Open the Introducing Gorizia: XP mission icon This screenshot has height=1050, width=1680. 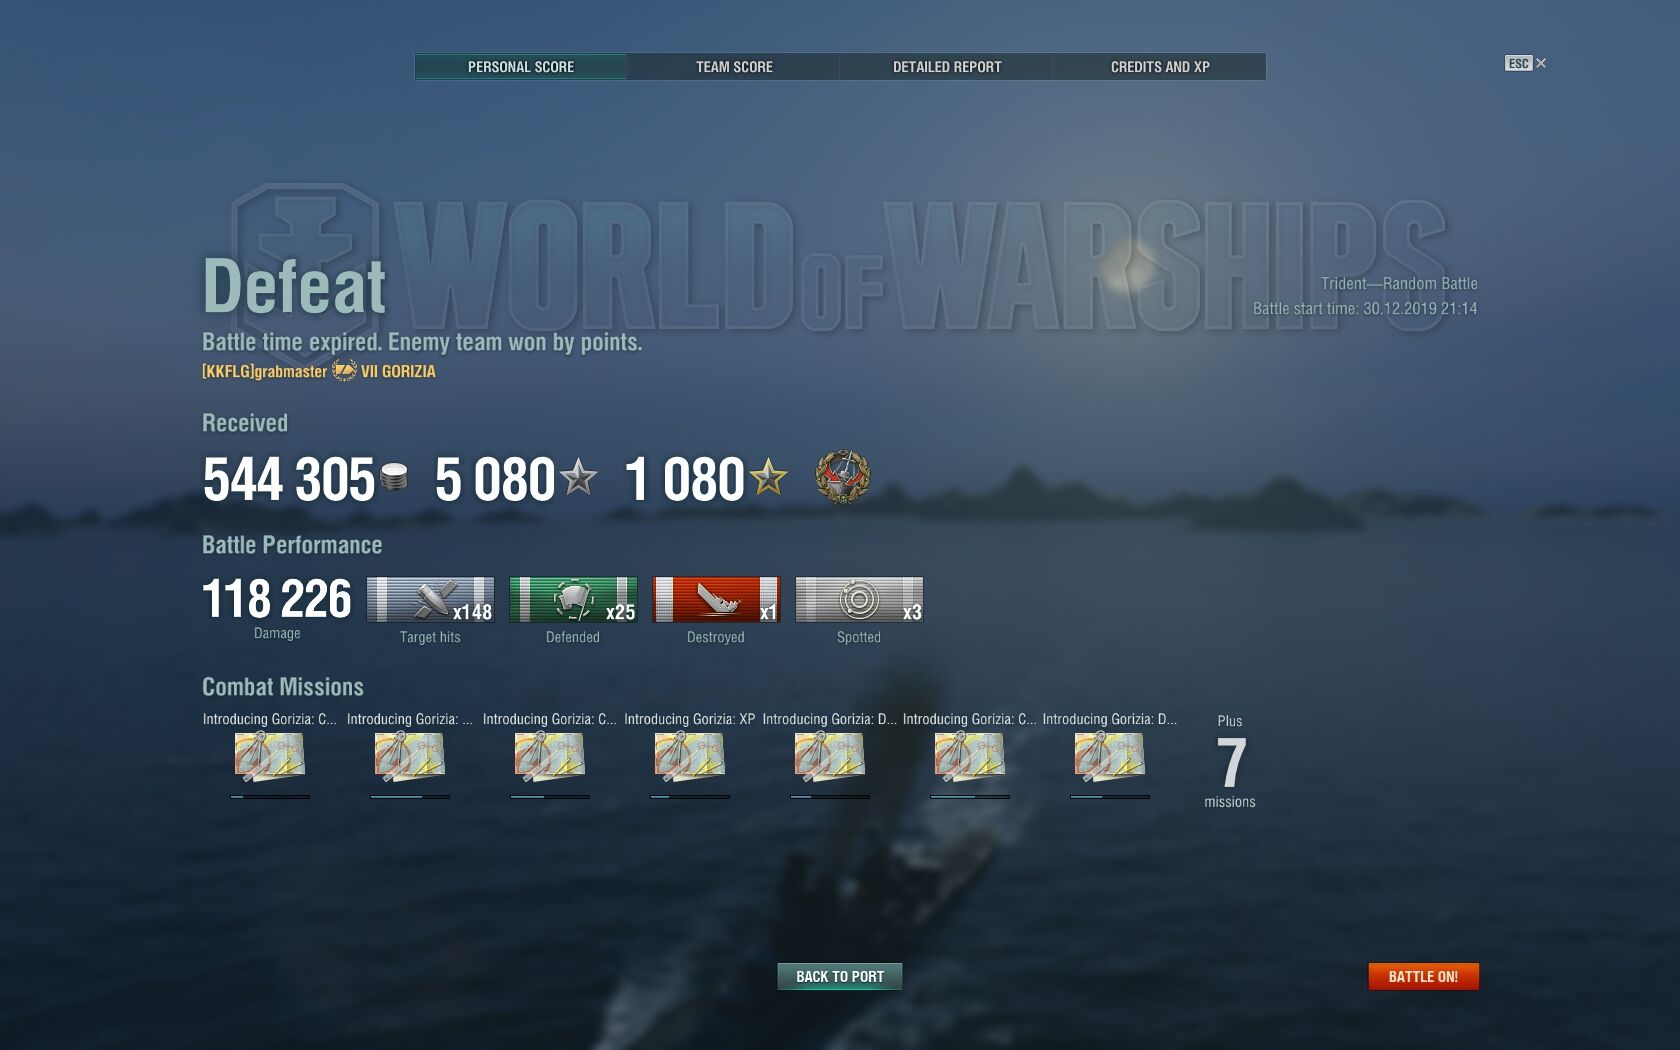click(690, 756)
